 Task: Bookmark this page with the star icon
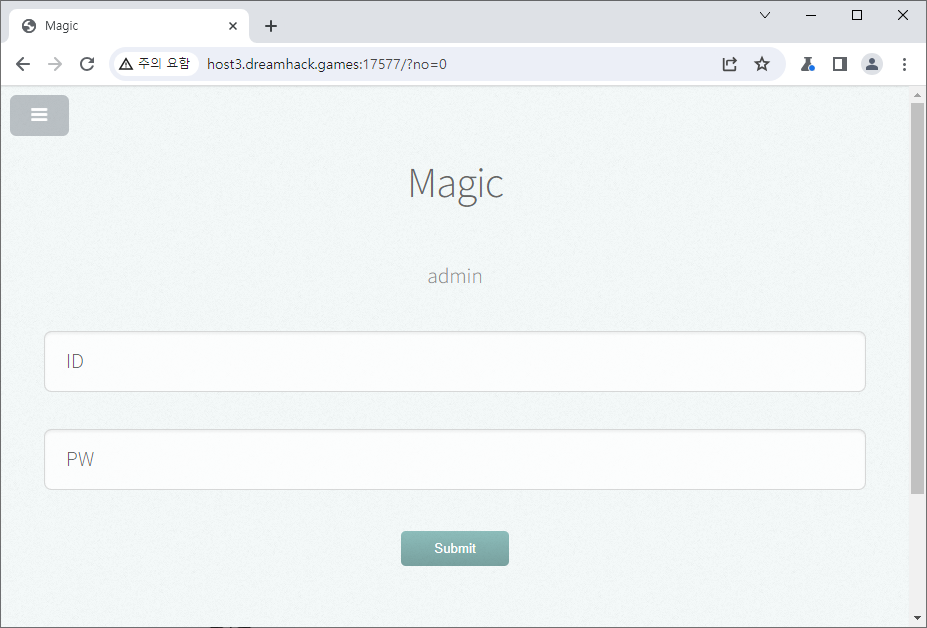point(762,64)
